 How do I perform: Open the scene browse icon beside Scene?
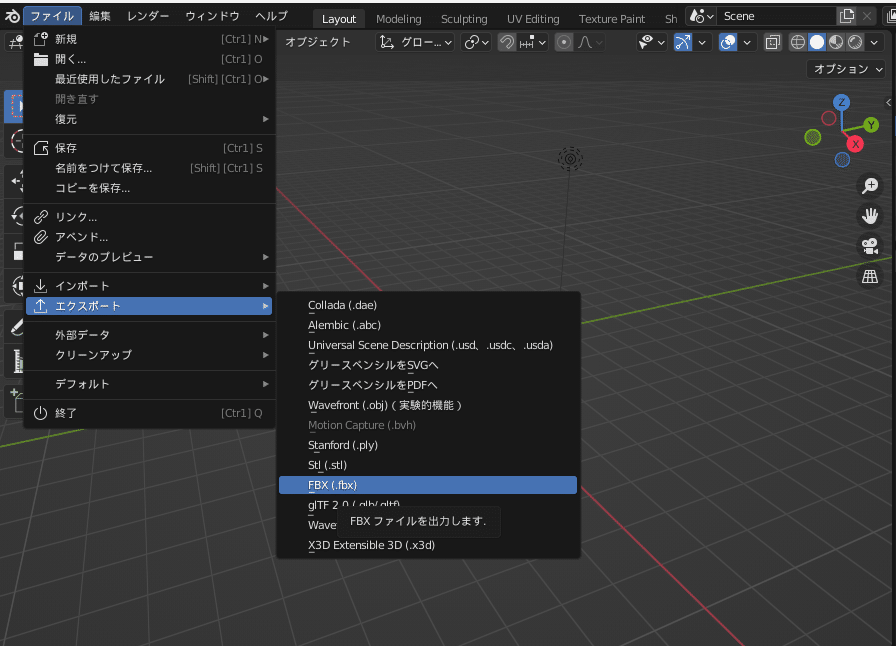[701, 16]
